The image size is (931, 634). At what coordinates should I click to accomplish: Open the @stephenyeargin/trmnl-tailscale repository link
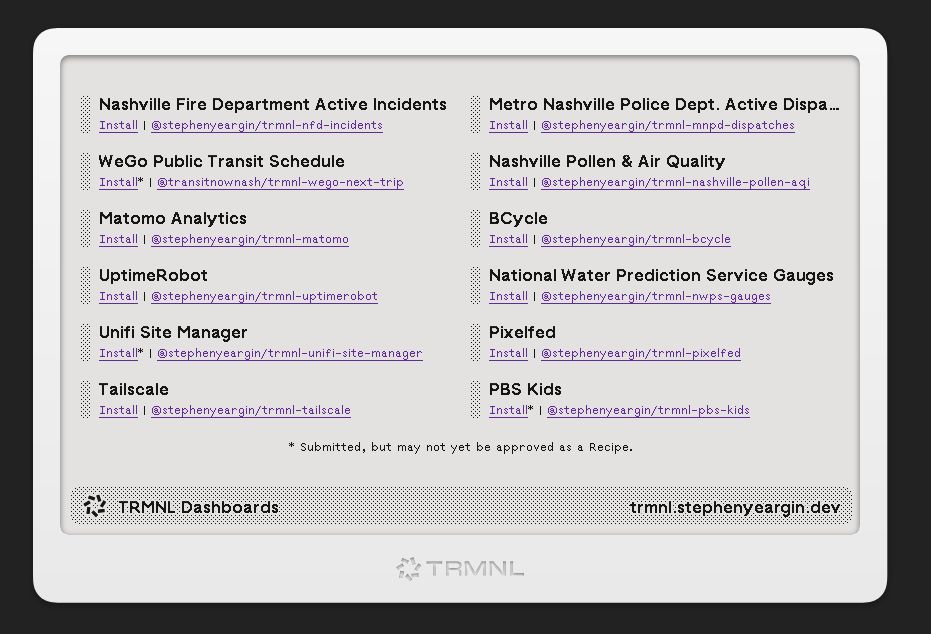(251, 410)
